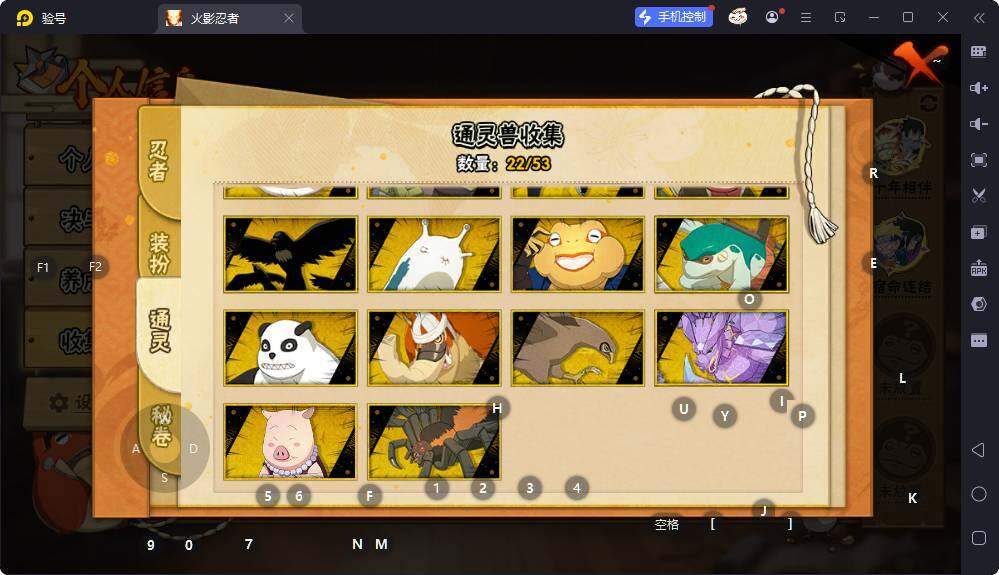The width and height of the screenshot is (999, 575).
Task: Click the emulator volume up icon
Action: coord(979,88)
